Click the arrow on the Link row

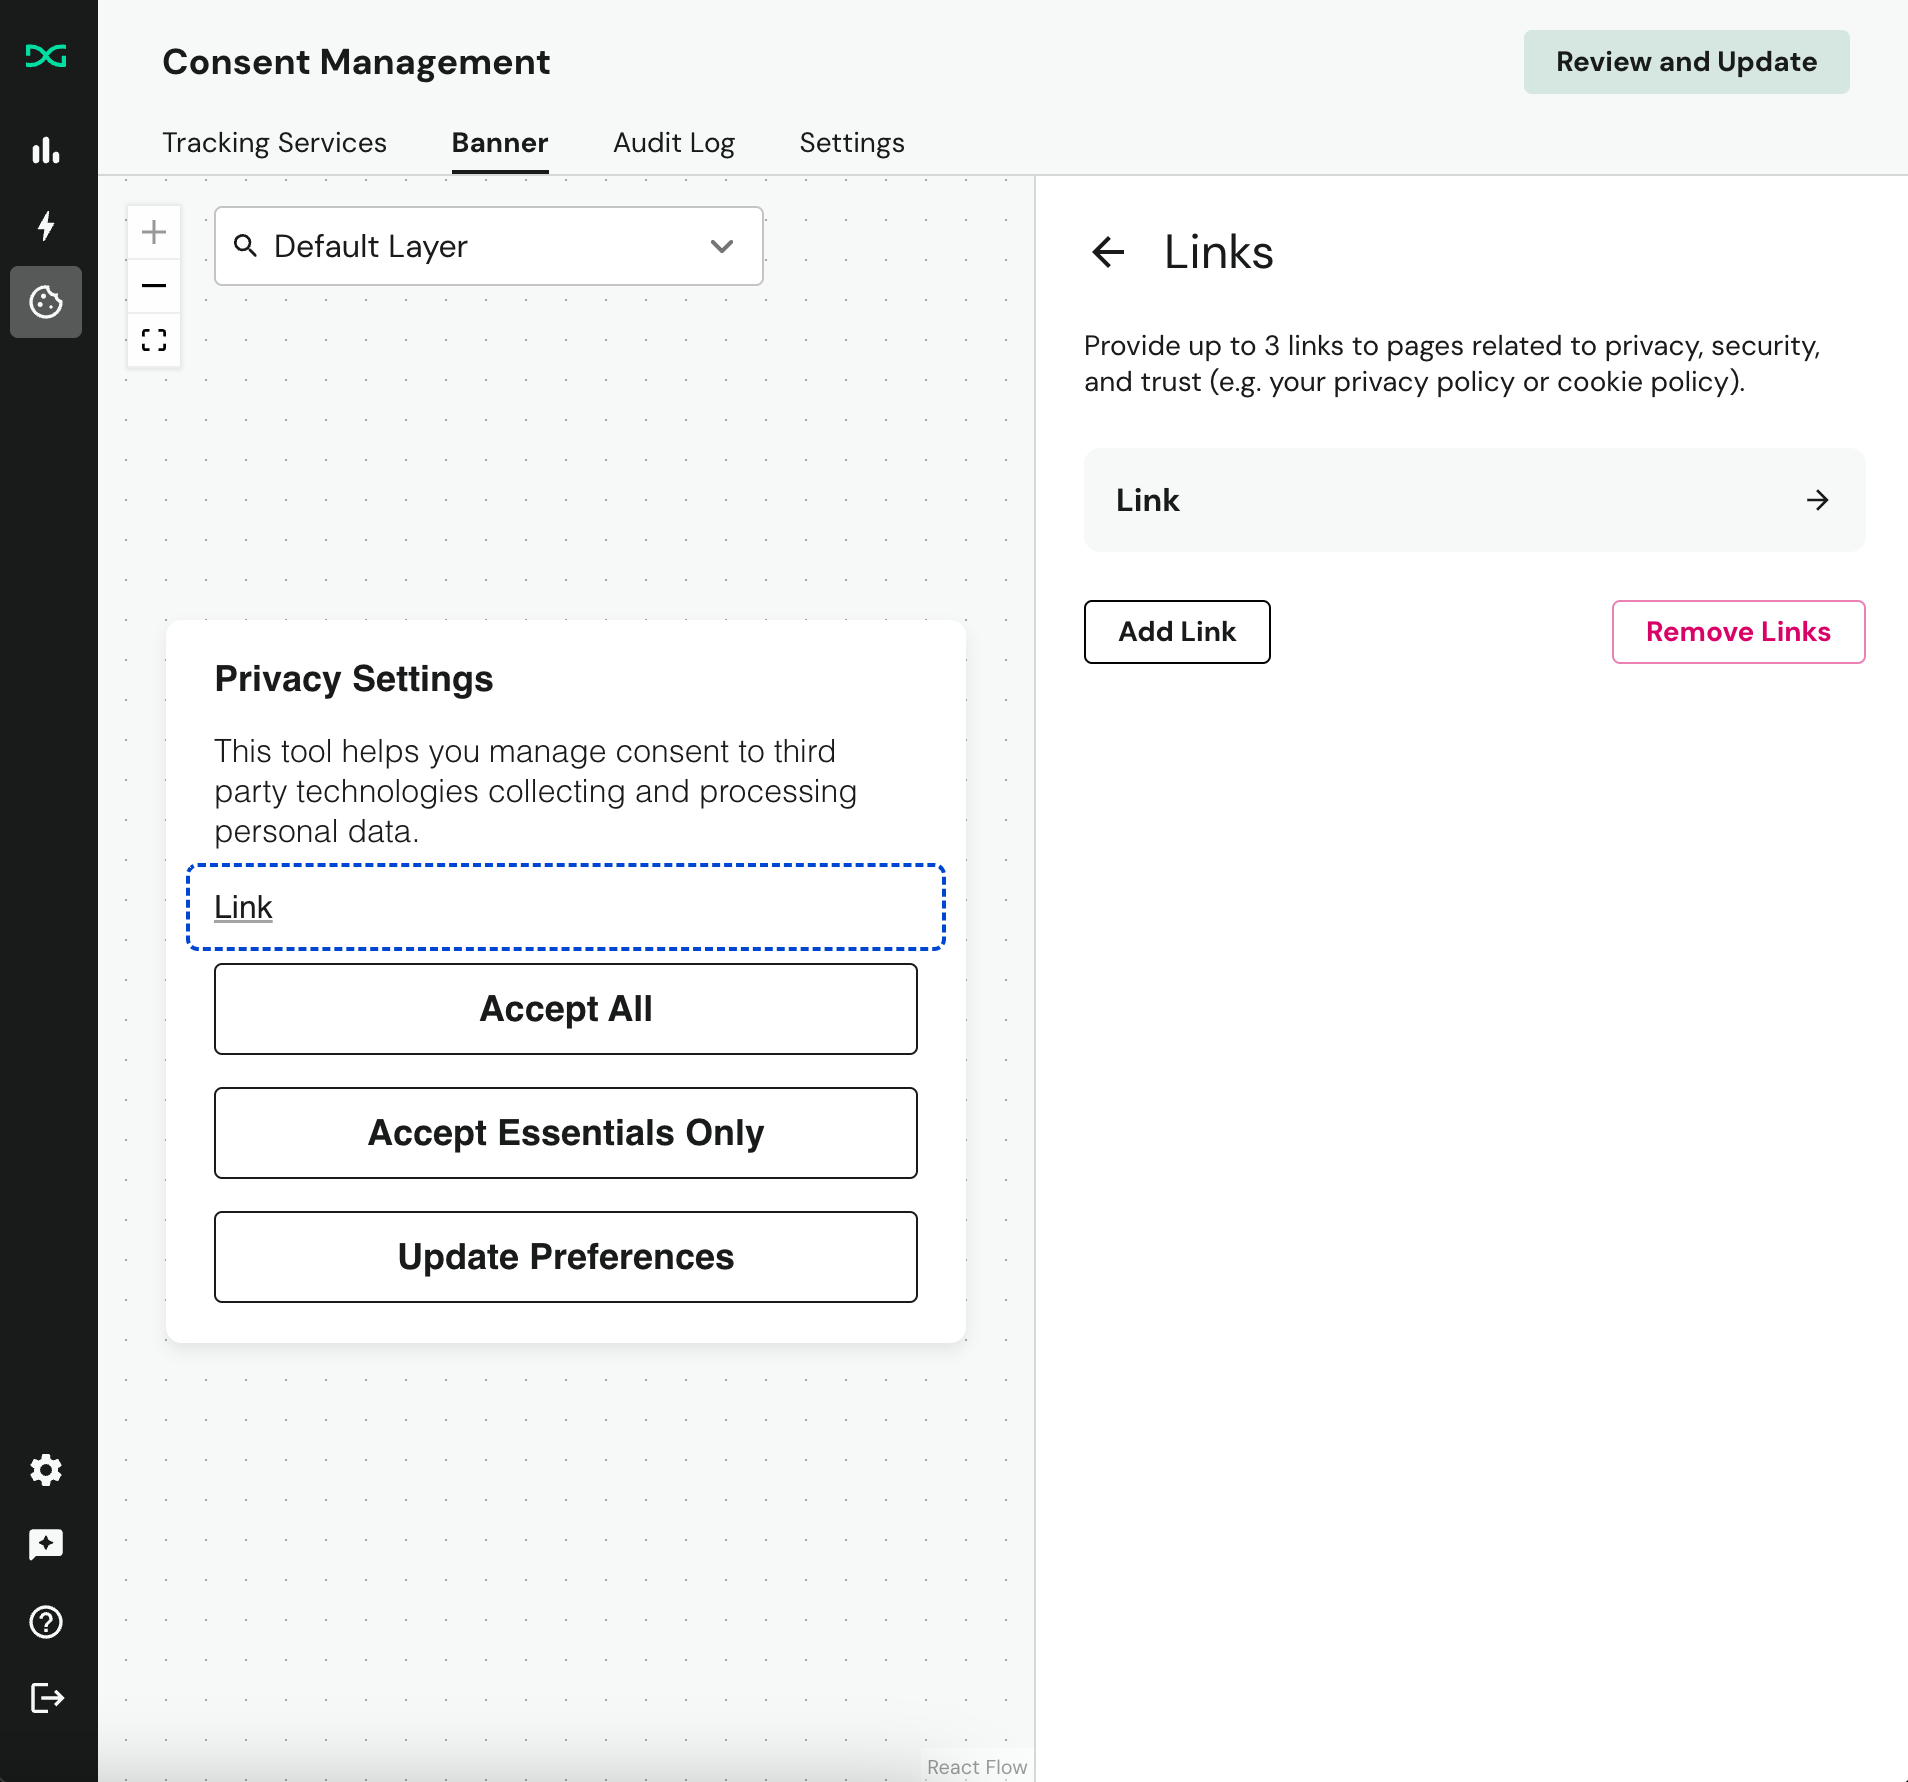(1817, 500)
